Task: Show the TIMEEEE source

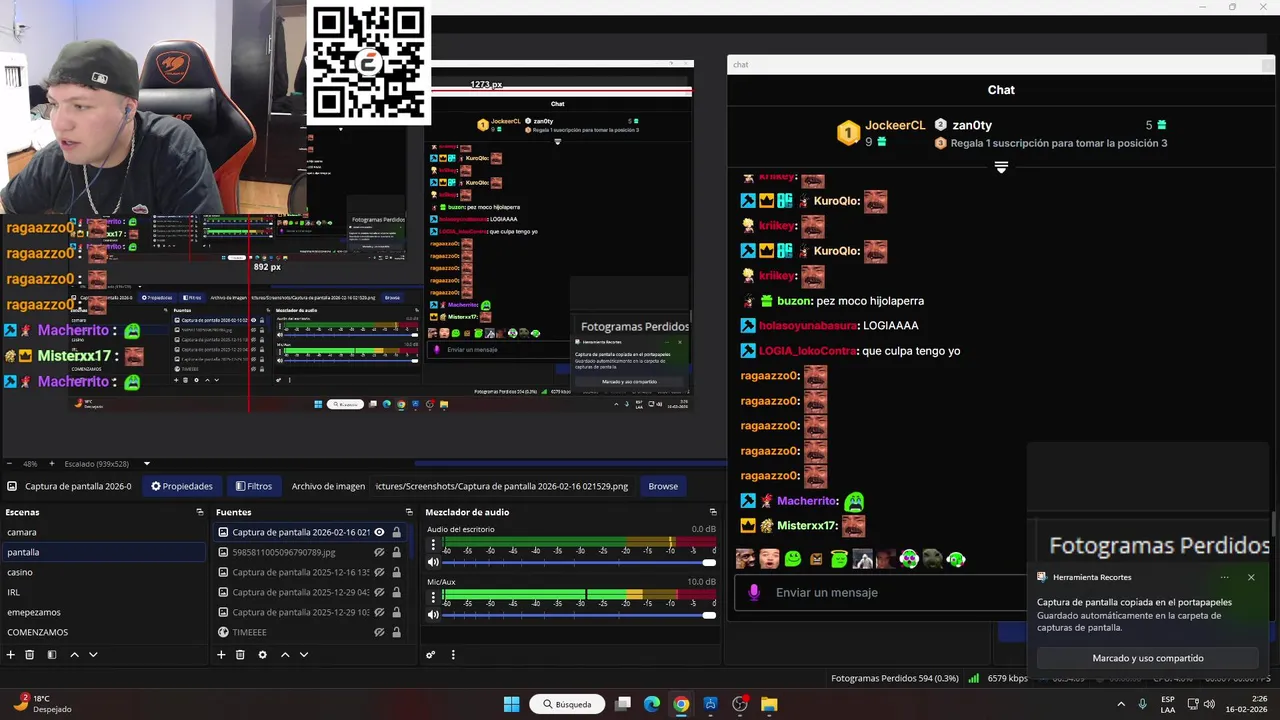Action: tap(379, 632)
